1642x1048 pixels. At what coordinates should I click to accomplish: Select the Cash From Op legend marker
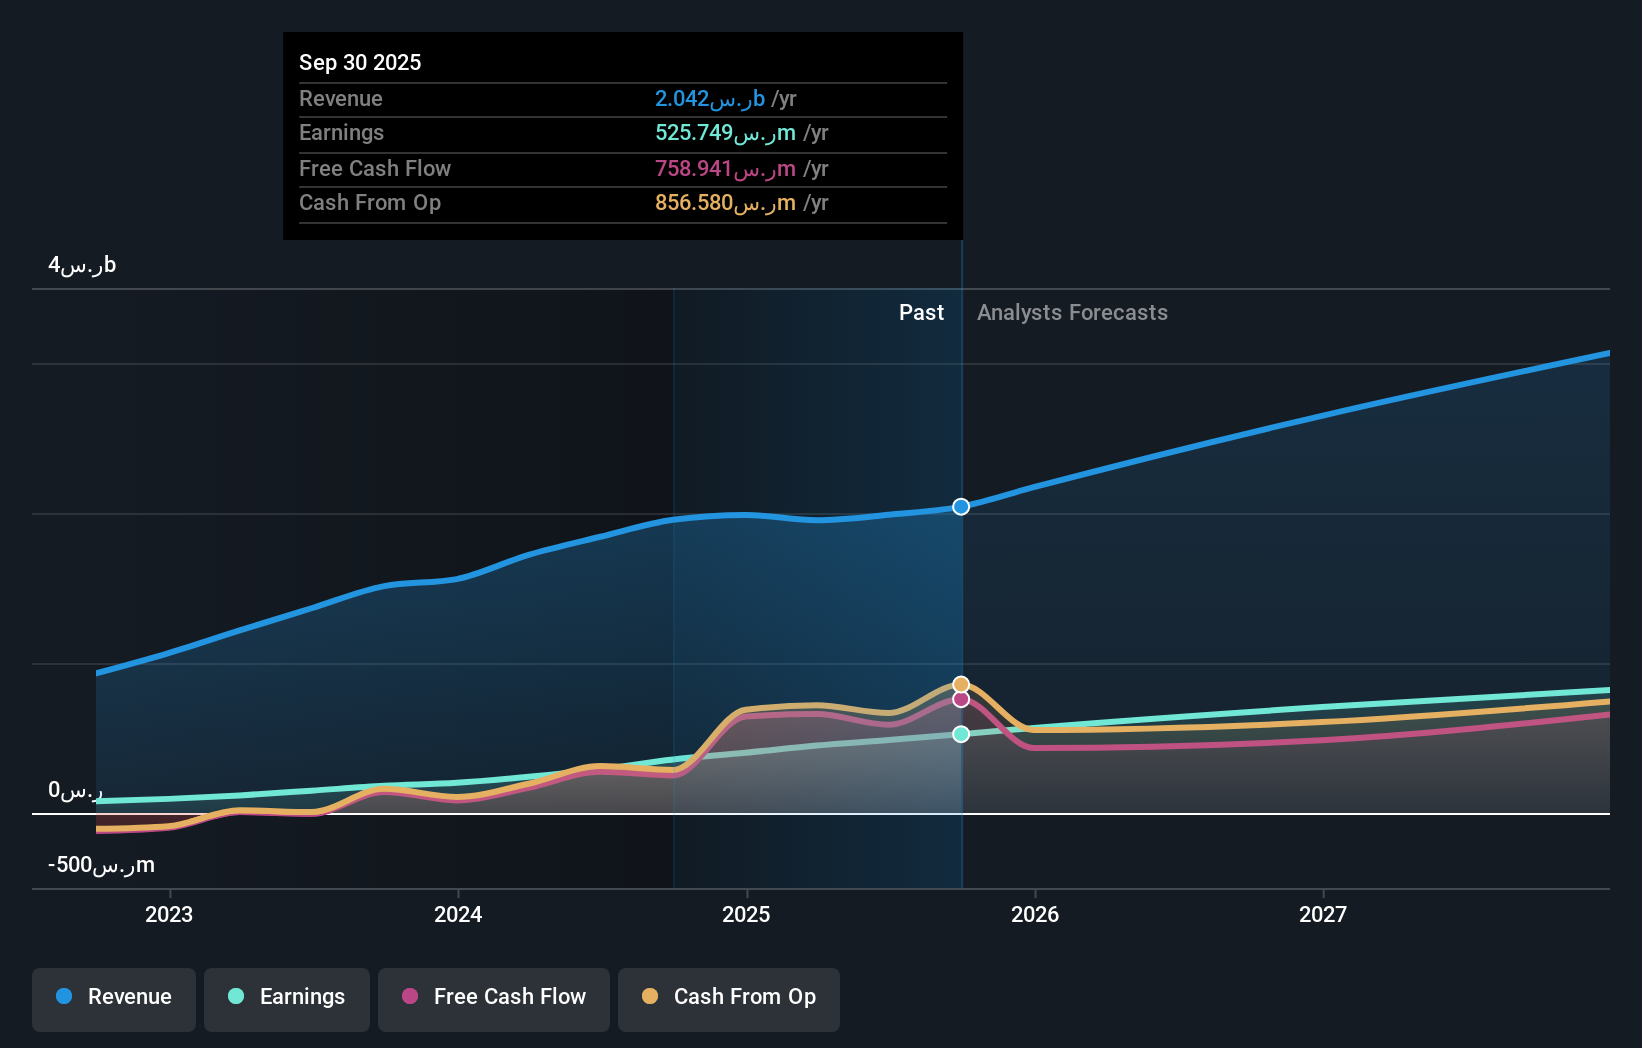[x=651, y=997]
